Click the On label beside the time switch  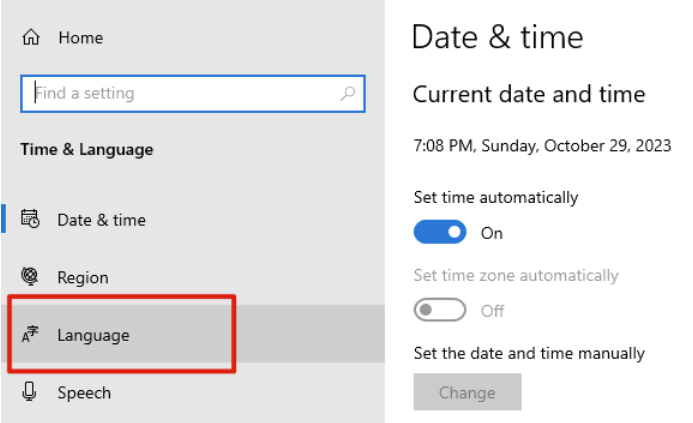click(x=491, y=233)
